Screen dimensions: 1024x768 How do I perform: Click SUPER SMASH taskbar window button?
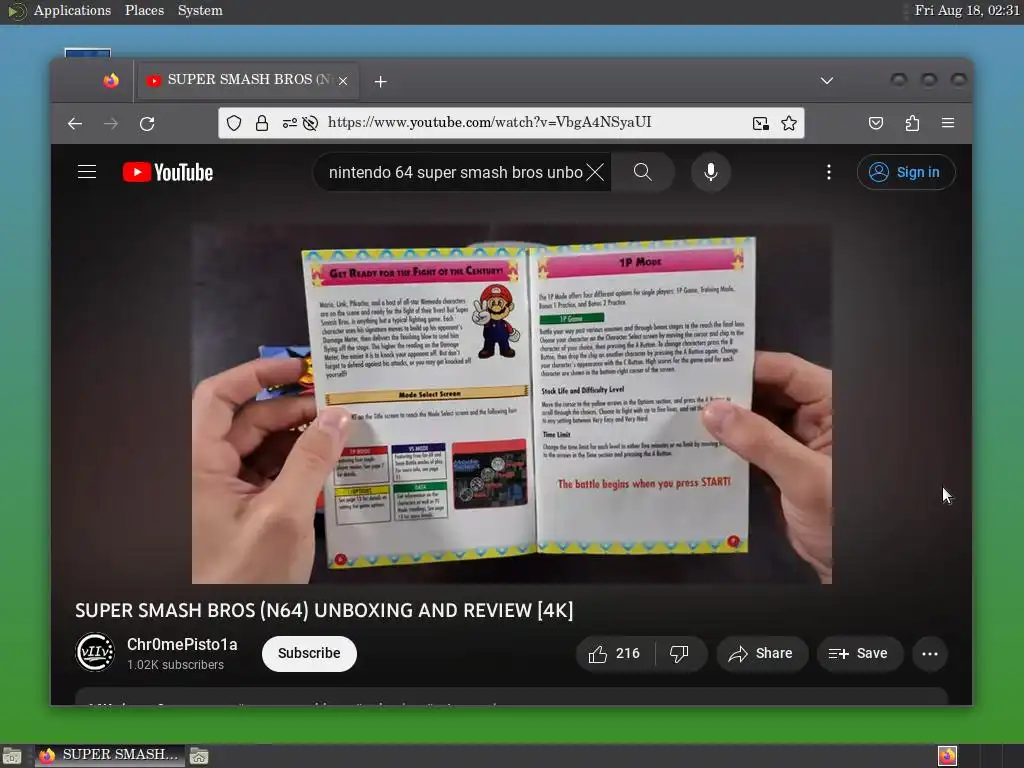tap(110, 755)
